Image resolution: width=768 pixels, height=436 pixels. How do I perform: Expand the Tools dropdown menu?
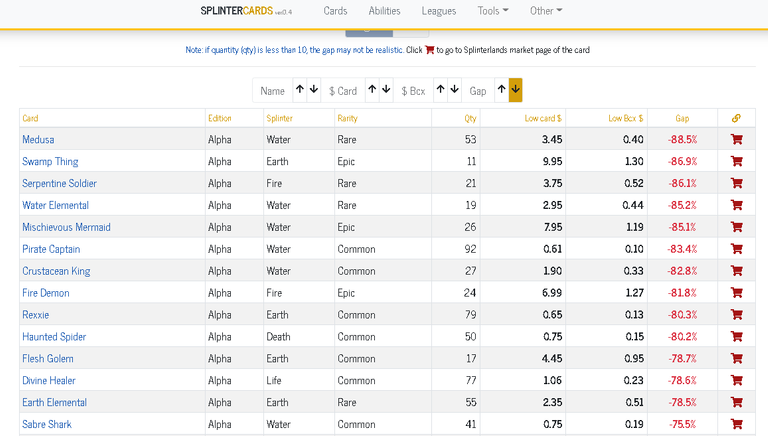tap(493, 11)
